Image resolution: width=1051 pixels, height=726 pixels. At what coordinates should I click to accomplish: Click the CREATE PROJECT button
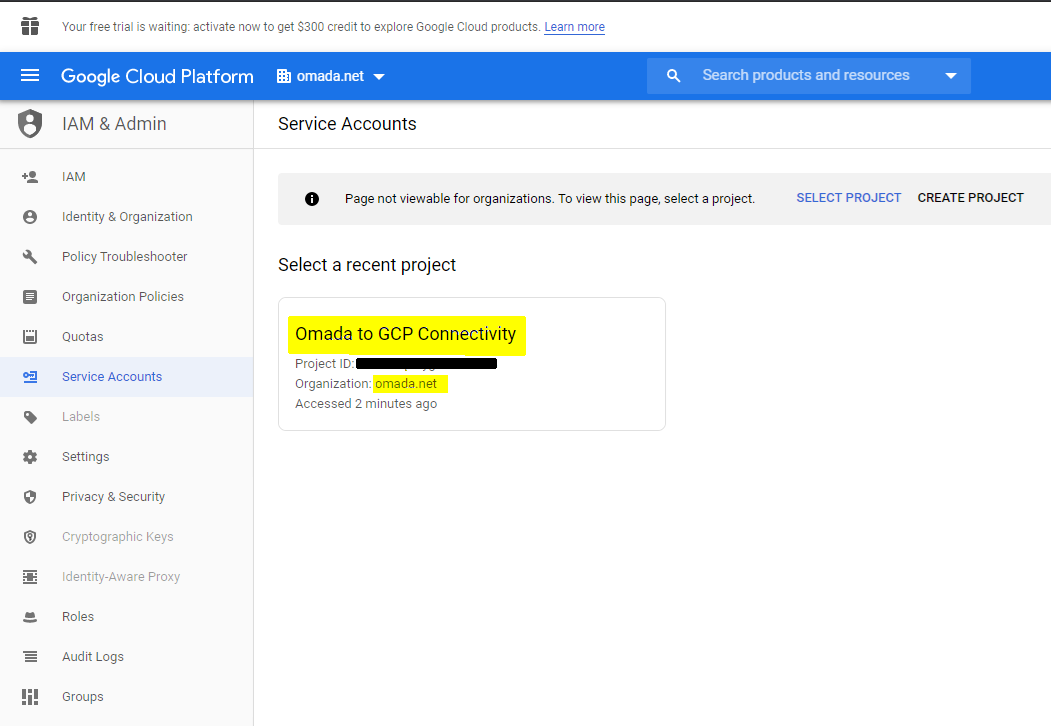coord(971,198)
